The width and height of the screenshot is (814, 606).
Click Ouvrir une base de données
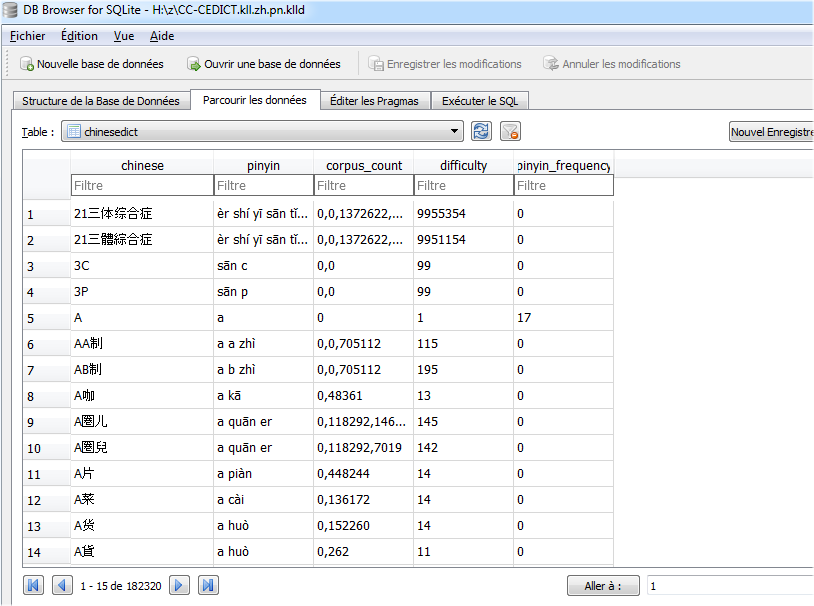coord(264,64)
